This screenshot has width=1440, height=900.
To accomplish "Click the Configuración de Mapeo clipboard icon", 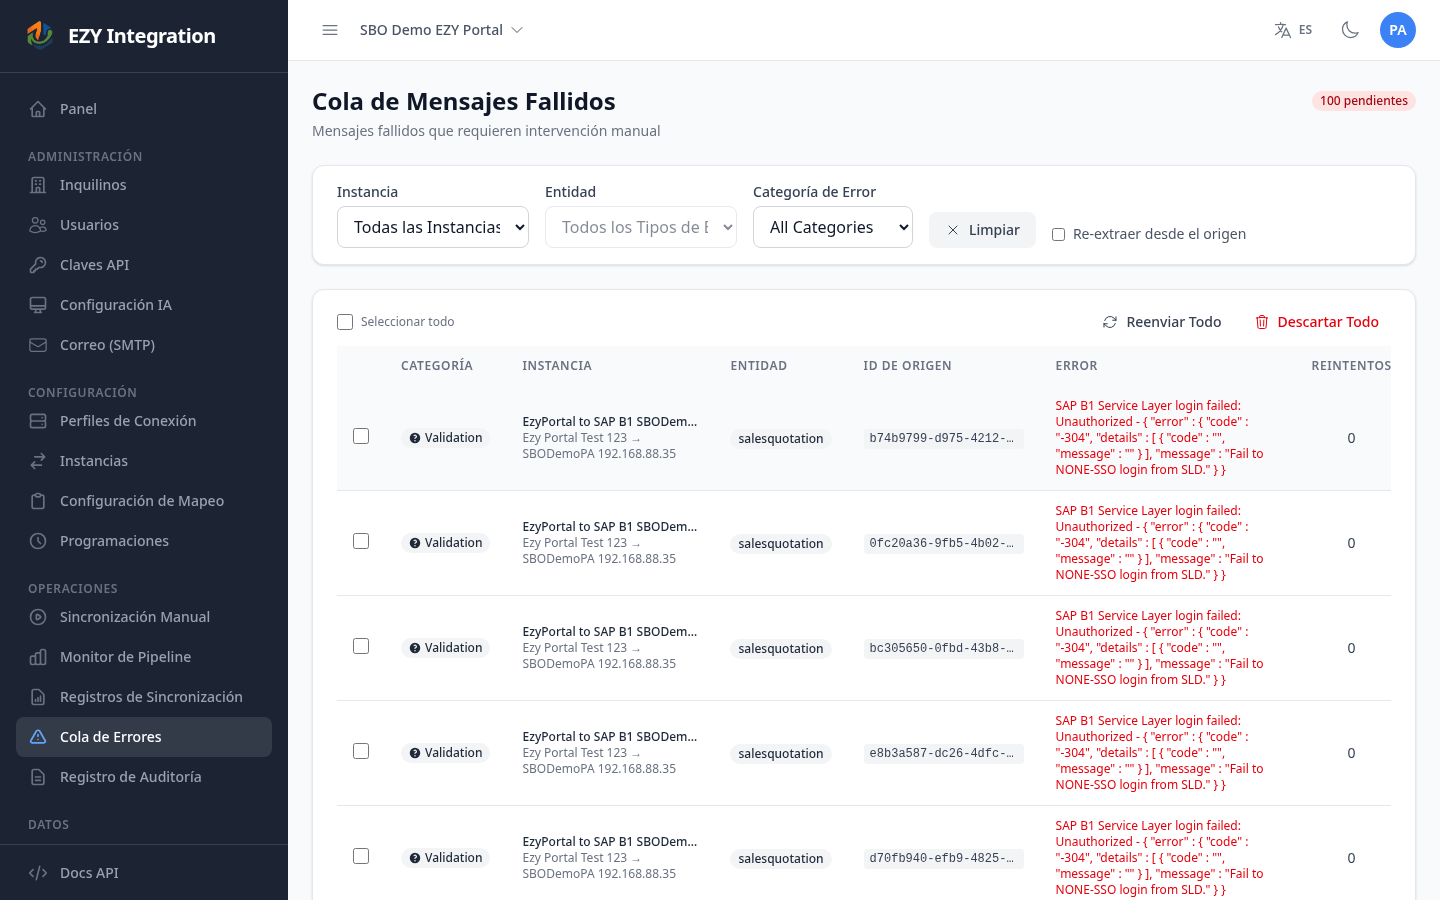I will [38, 501].
